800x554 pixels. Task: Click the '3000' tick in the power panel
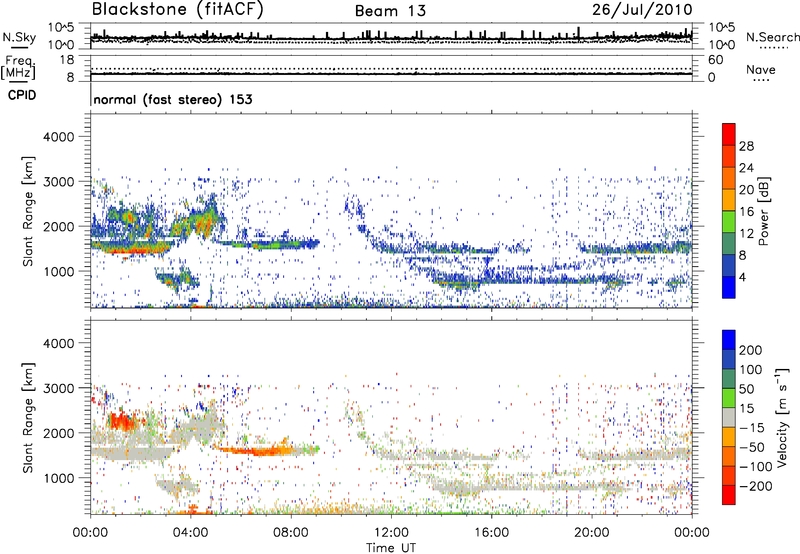(x=59, y=182)
